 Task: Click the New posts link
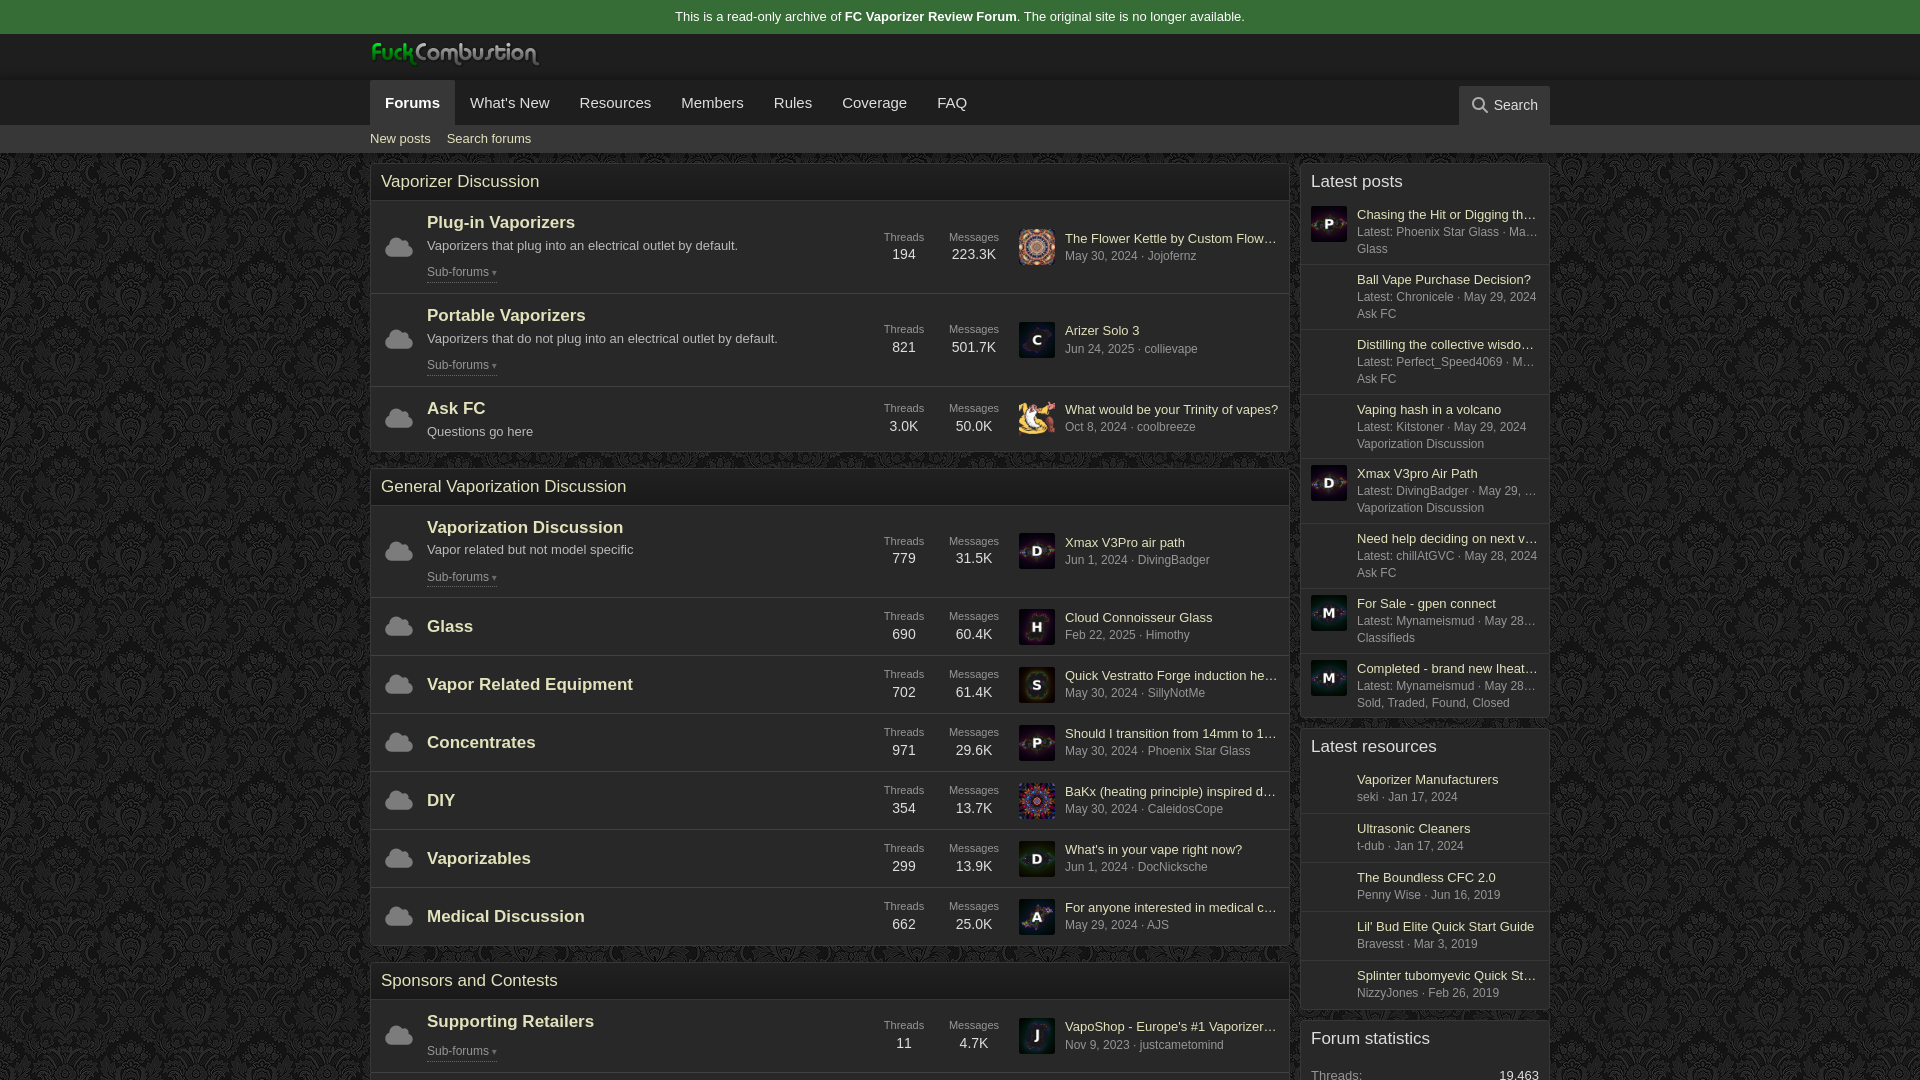(400, 139)
